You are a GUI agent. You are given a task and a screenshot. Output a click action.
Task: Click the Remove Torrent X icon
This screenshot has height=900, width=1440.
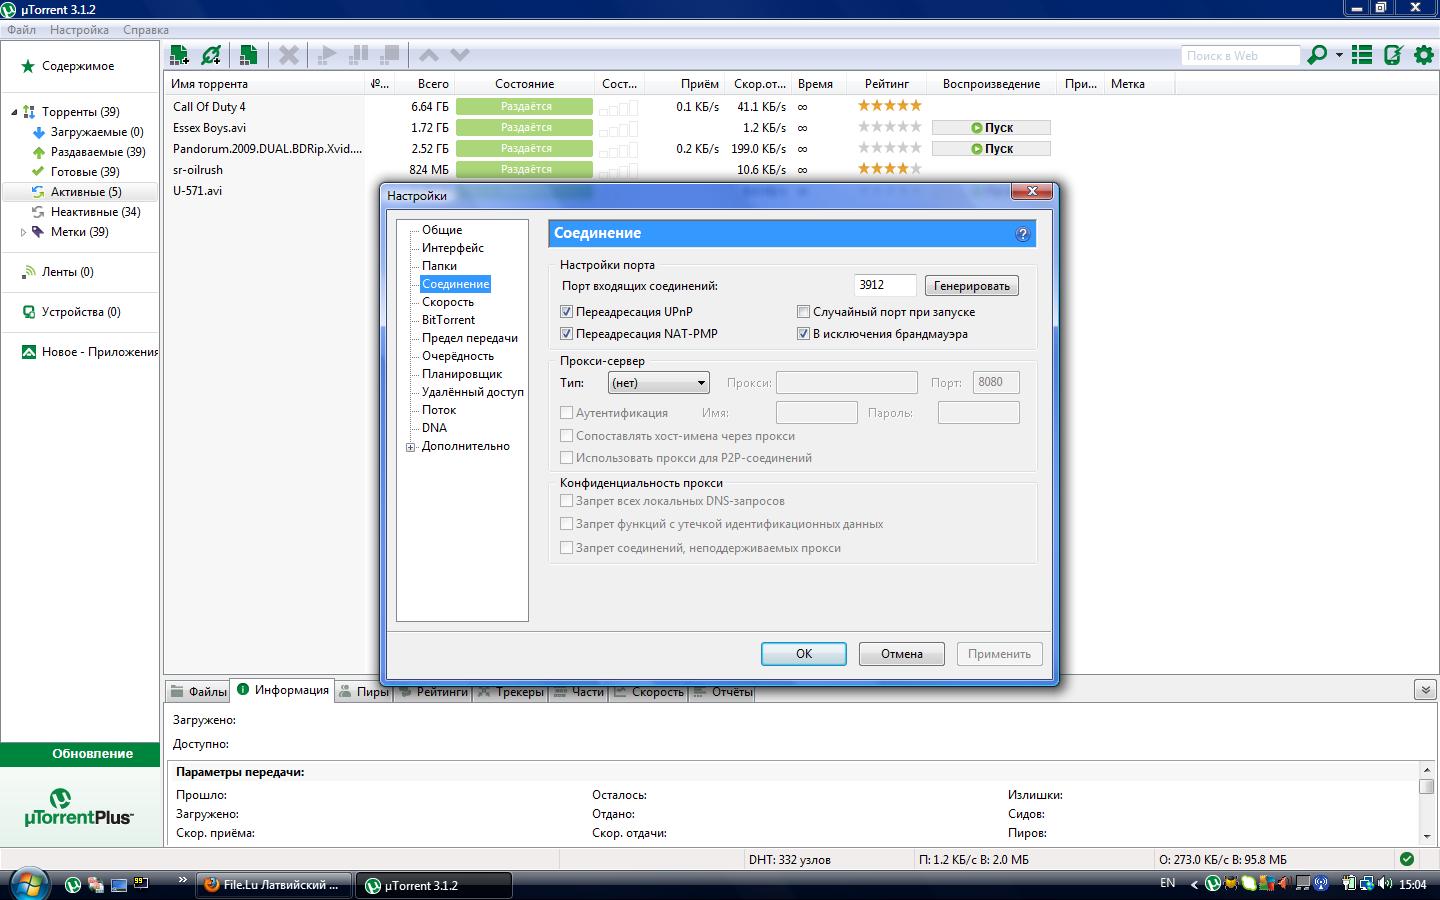pos(289,55)
